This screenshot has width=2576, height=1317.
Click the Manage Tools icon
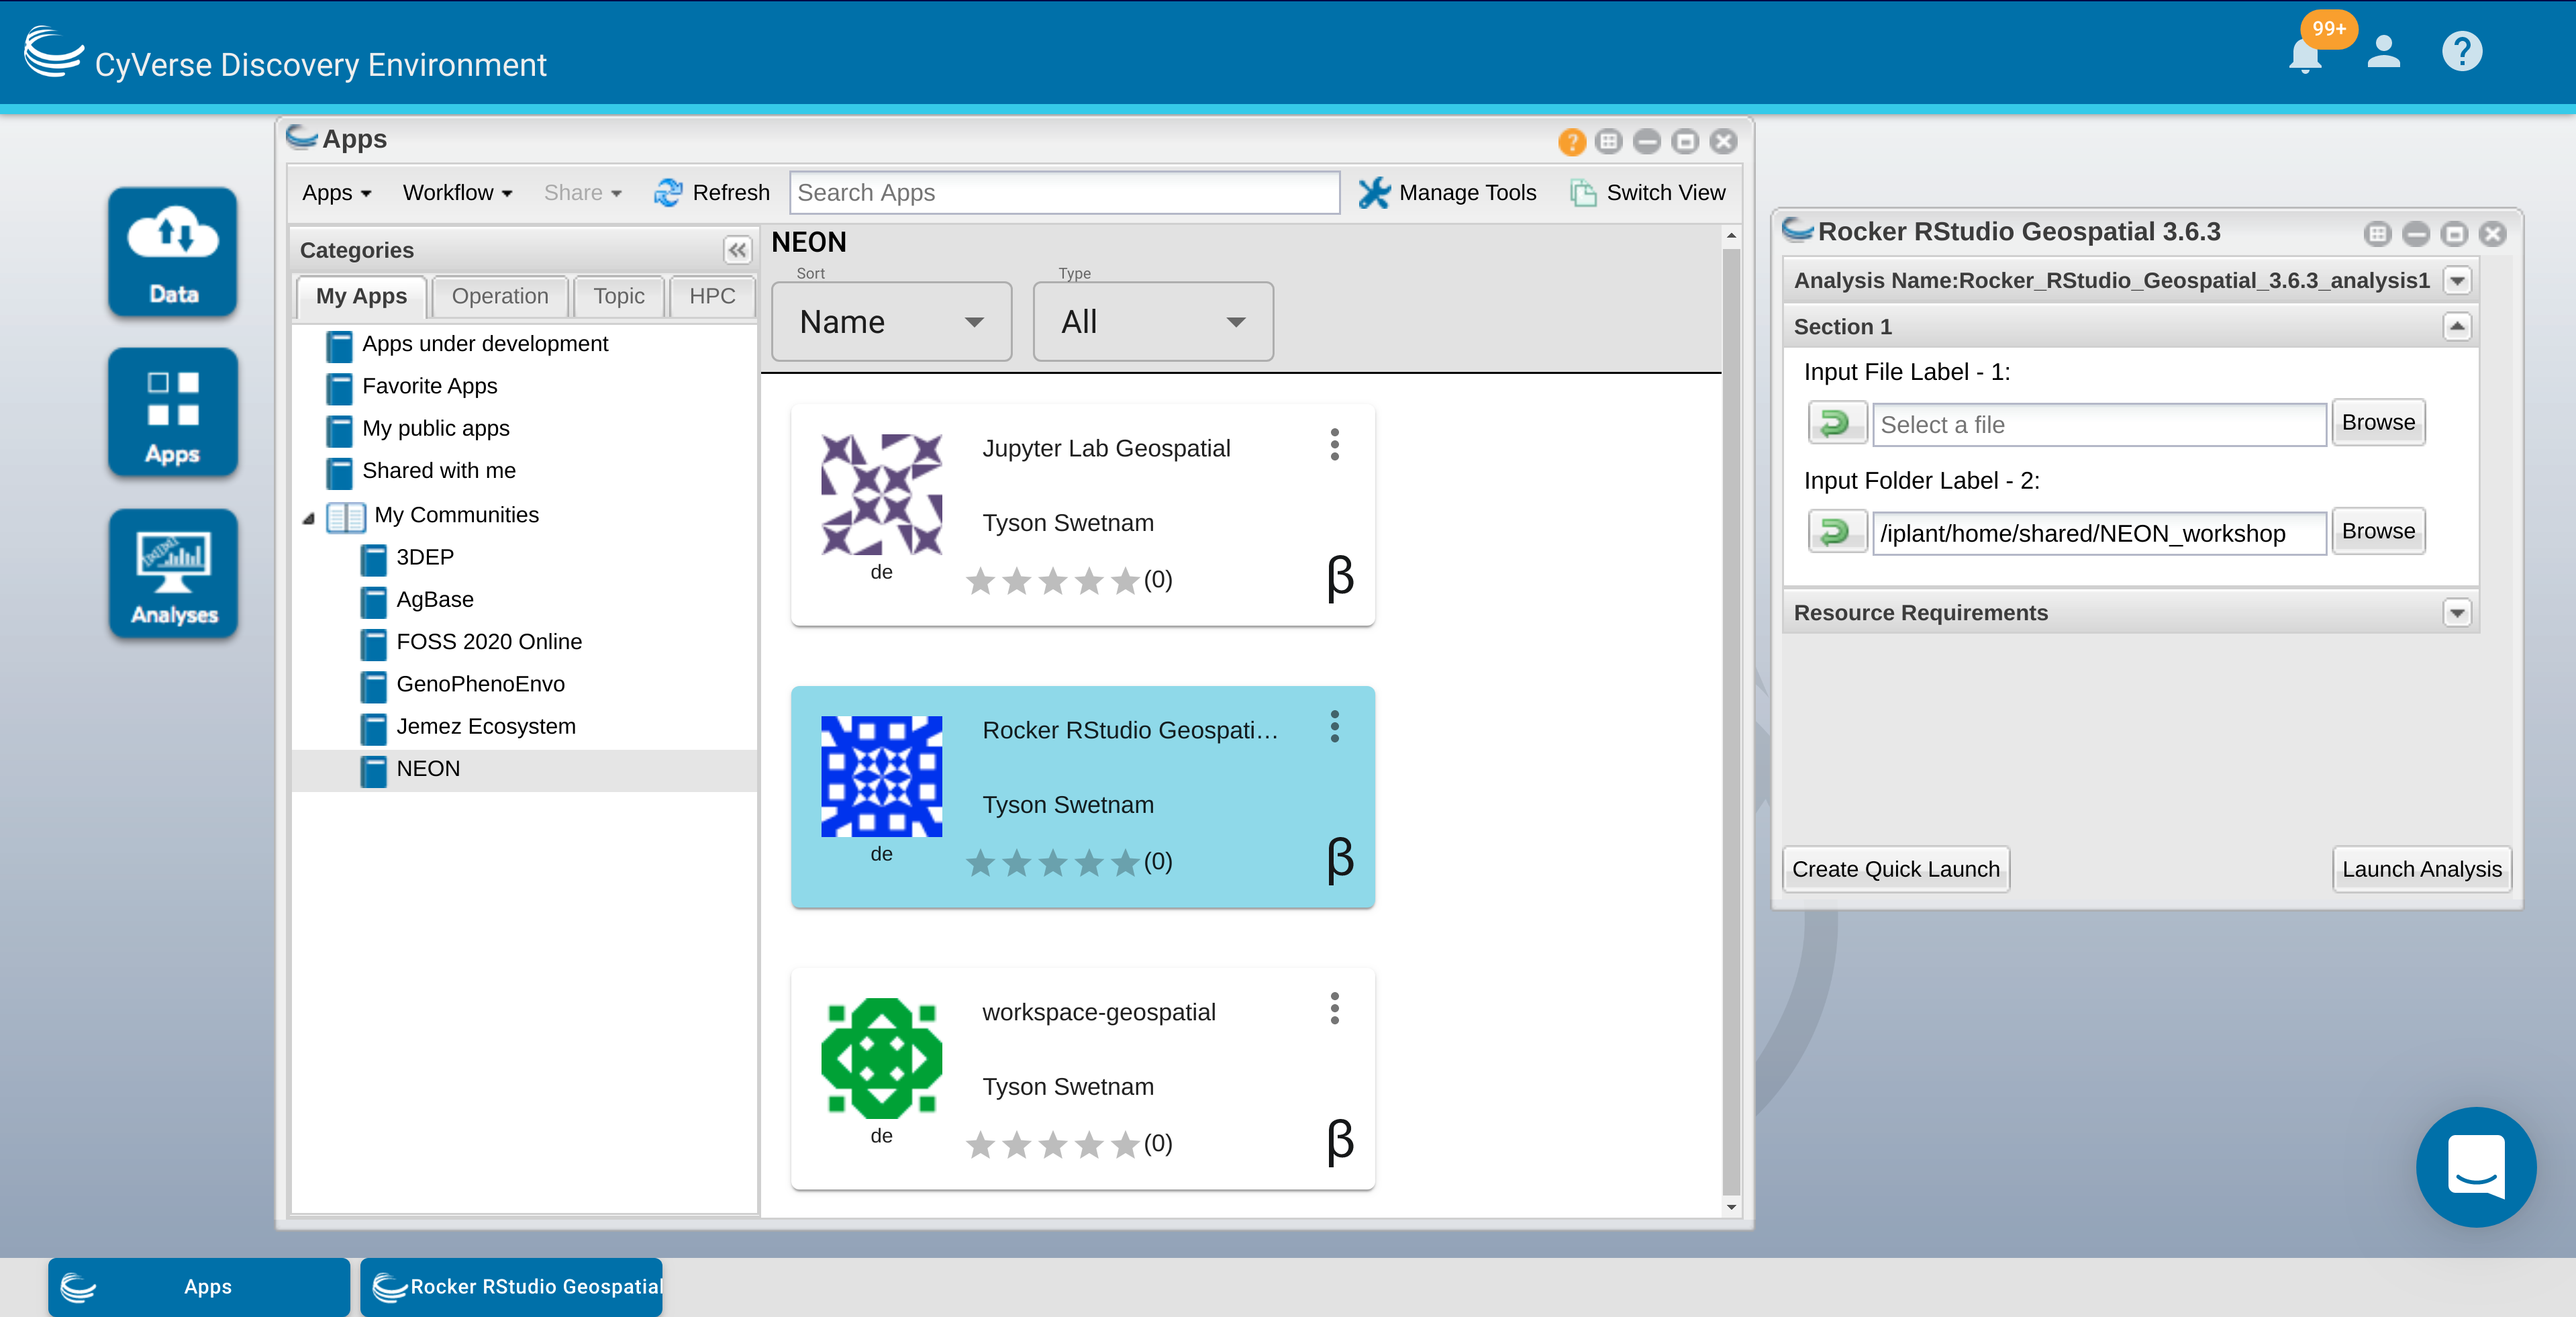(1374, 193)
